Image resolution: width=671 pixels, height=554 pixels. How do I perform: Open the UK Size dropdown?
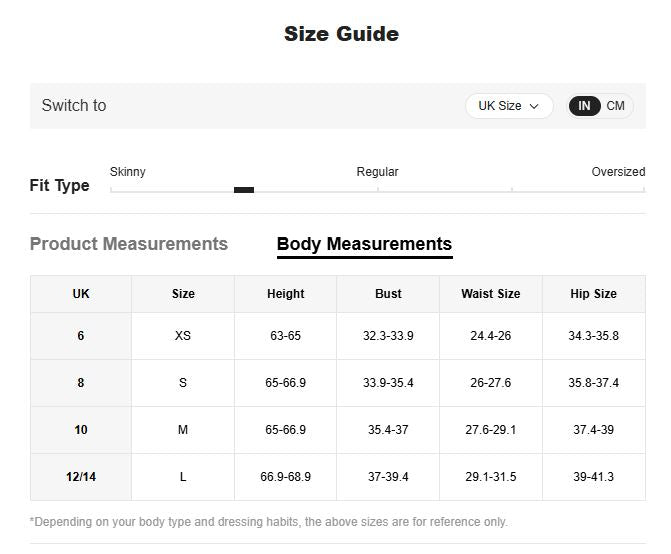click(508, 106)
